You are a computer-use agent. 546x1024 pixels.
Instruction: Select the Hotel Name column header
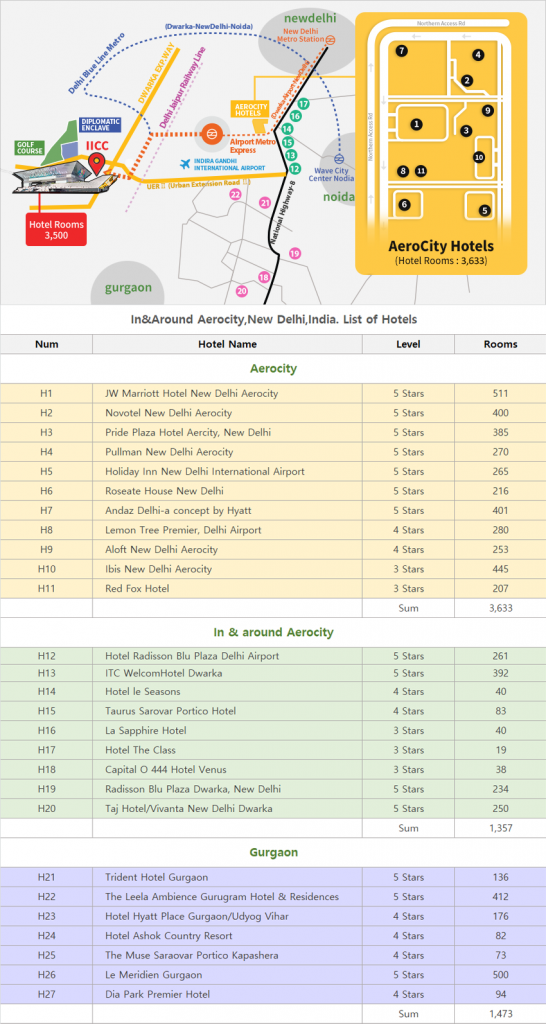click(x=227, y=344)
